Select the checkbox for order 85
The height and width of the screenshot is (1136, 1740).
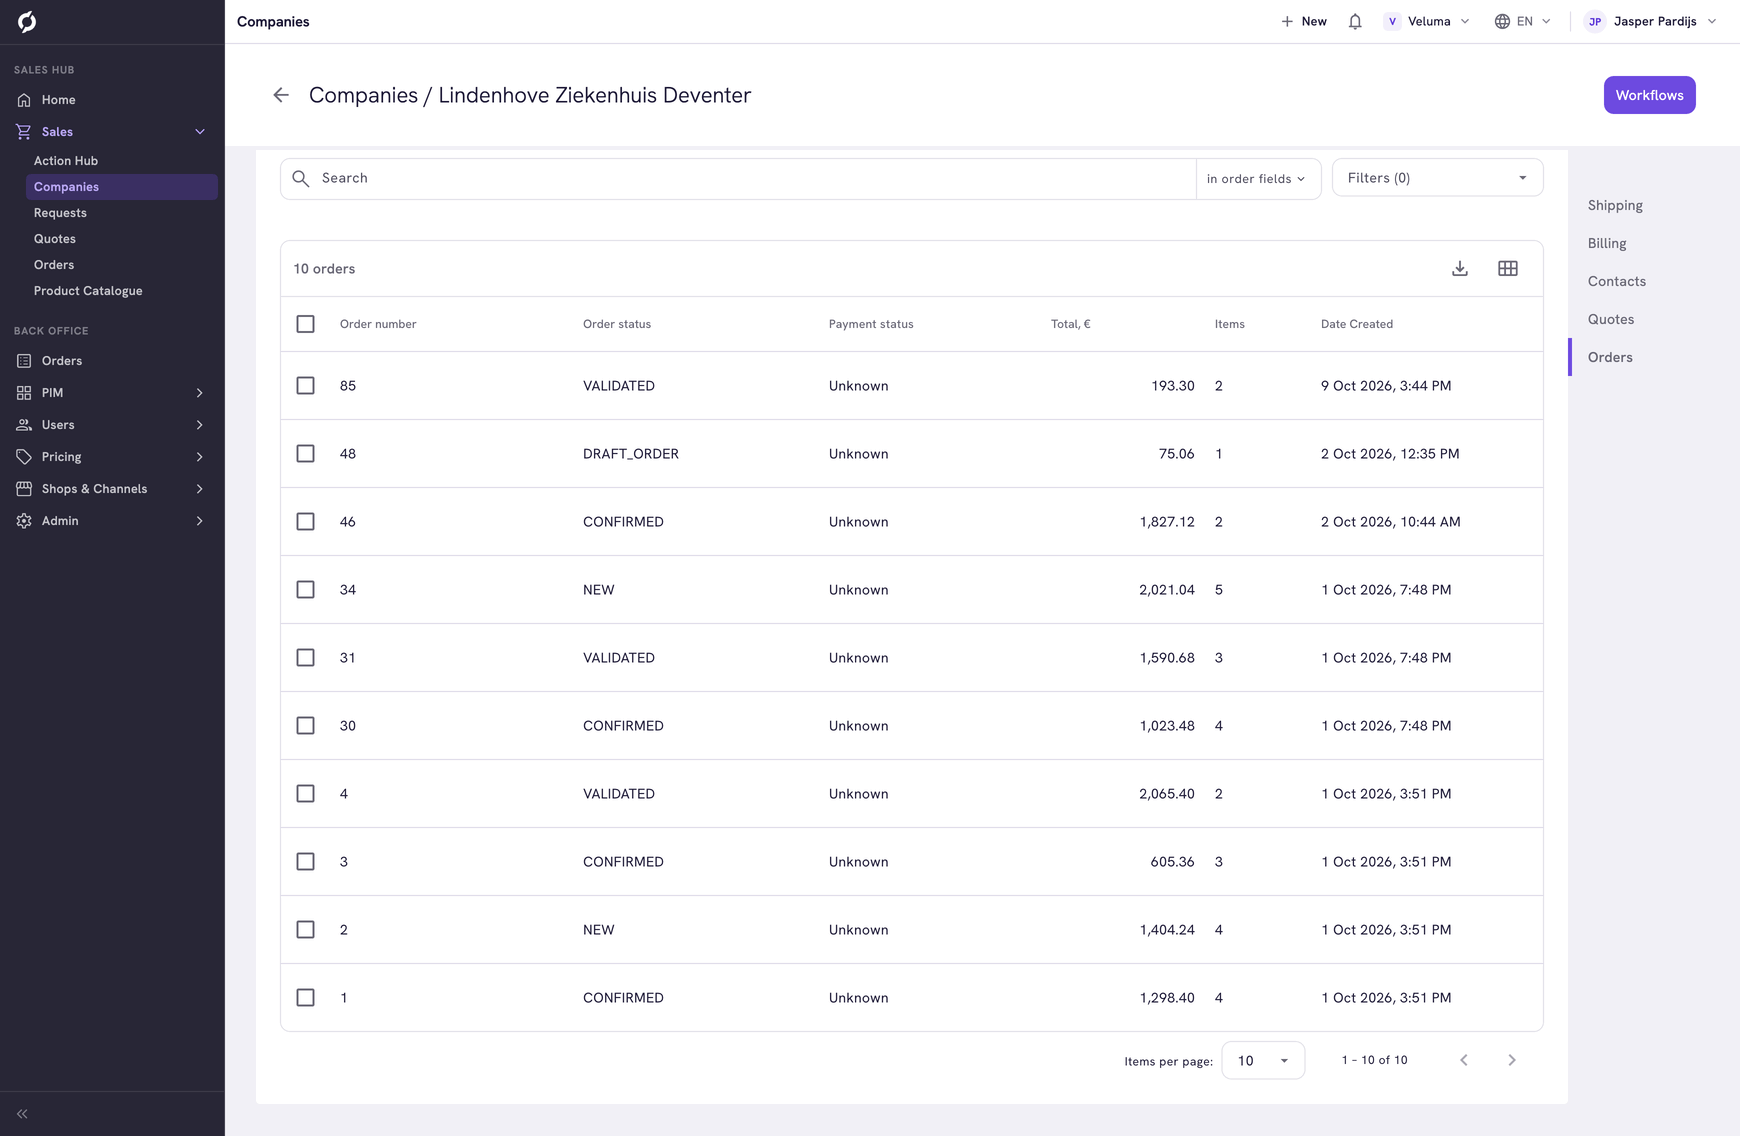point(306,386)
